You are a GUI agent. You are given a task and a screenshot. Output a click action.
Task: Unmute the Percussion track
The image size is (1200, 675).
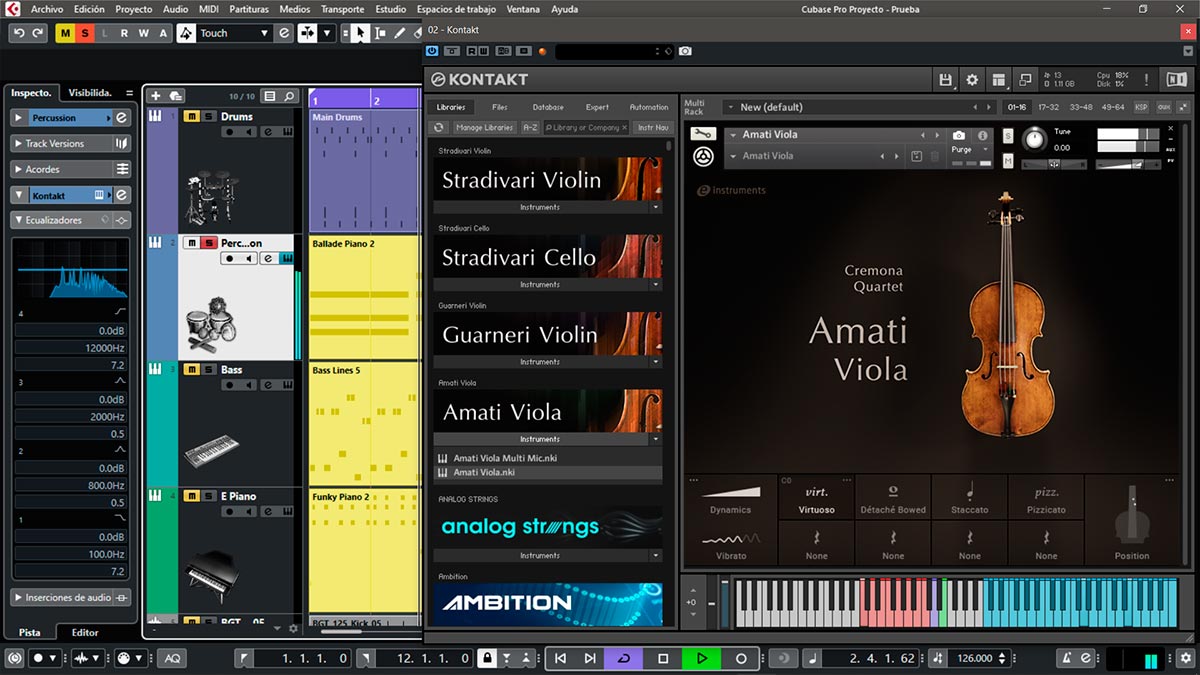(x=191, y=243)
